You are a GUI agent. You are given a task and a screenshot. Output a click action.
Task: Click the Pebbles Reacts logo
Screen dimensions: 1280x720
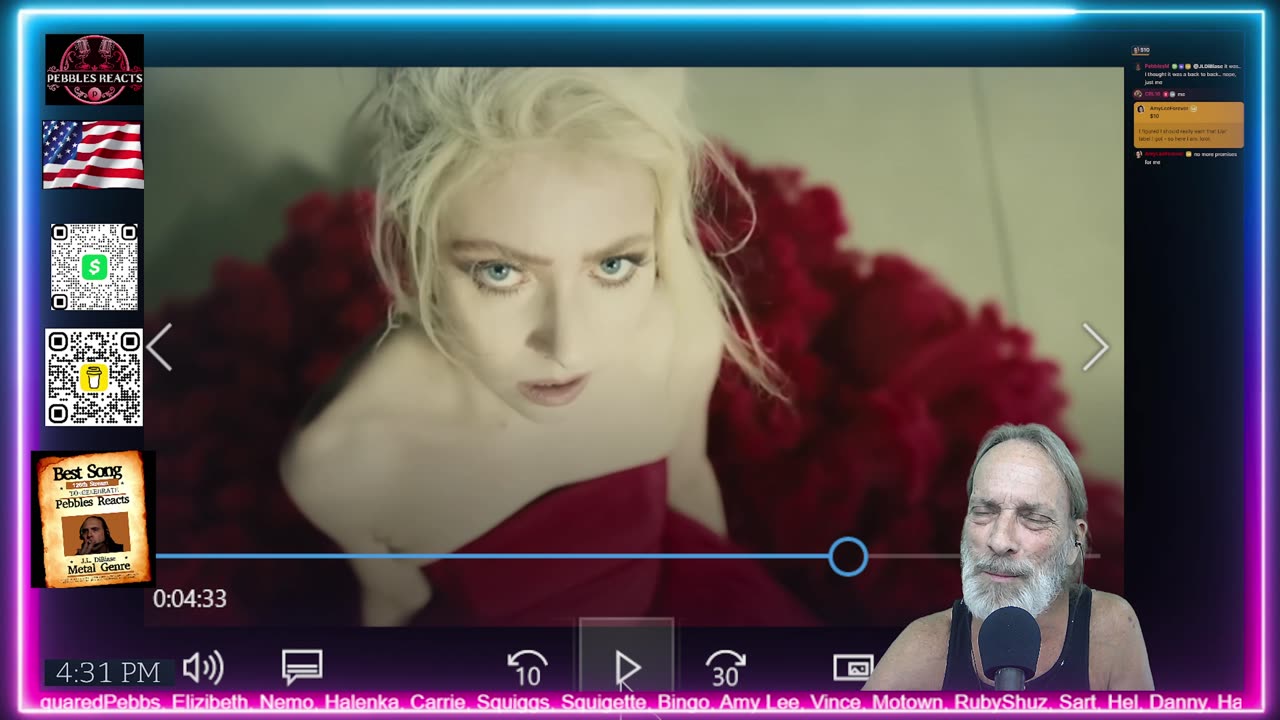tap(94, 69)
